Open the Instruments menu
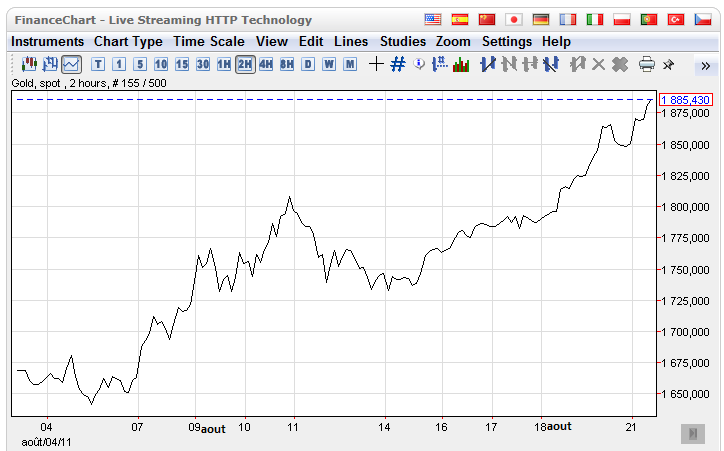The height and width of the screenshot is (451, 724). pyautogui.click(x=47, y=41)
